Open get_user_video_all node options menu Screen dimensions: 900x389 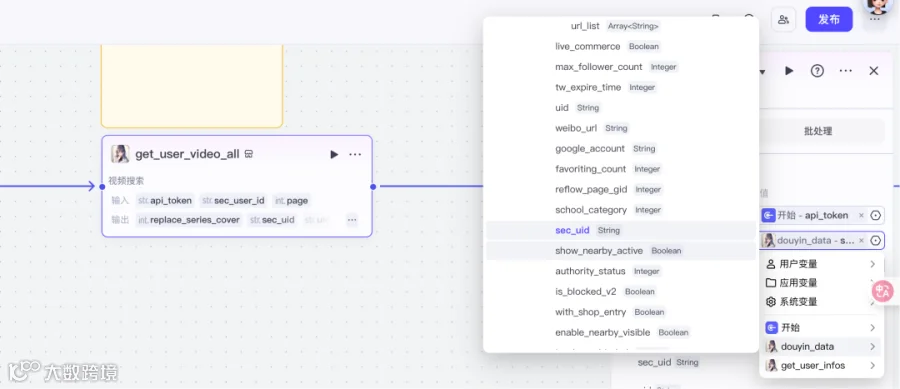pyautogui.click(x=355, y=154)
